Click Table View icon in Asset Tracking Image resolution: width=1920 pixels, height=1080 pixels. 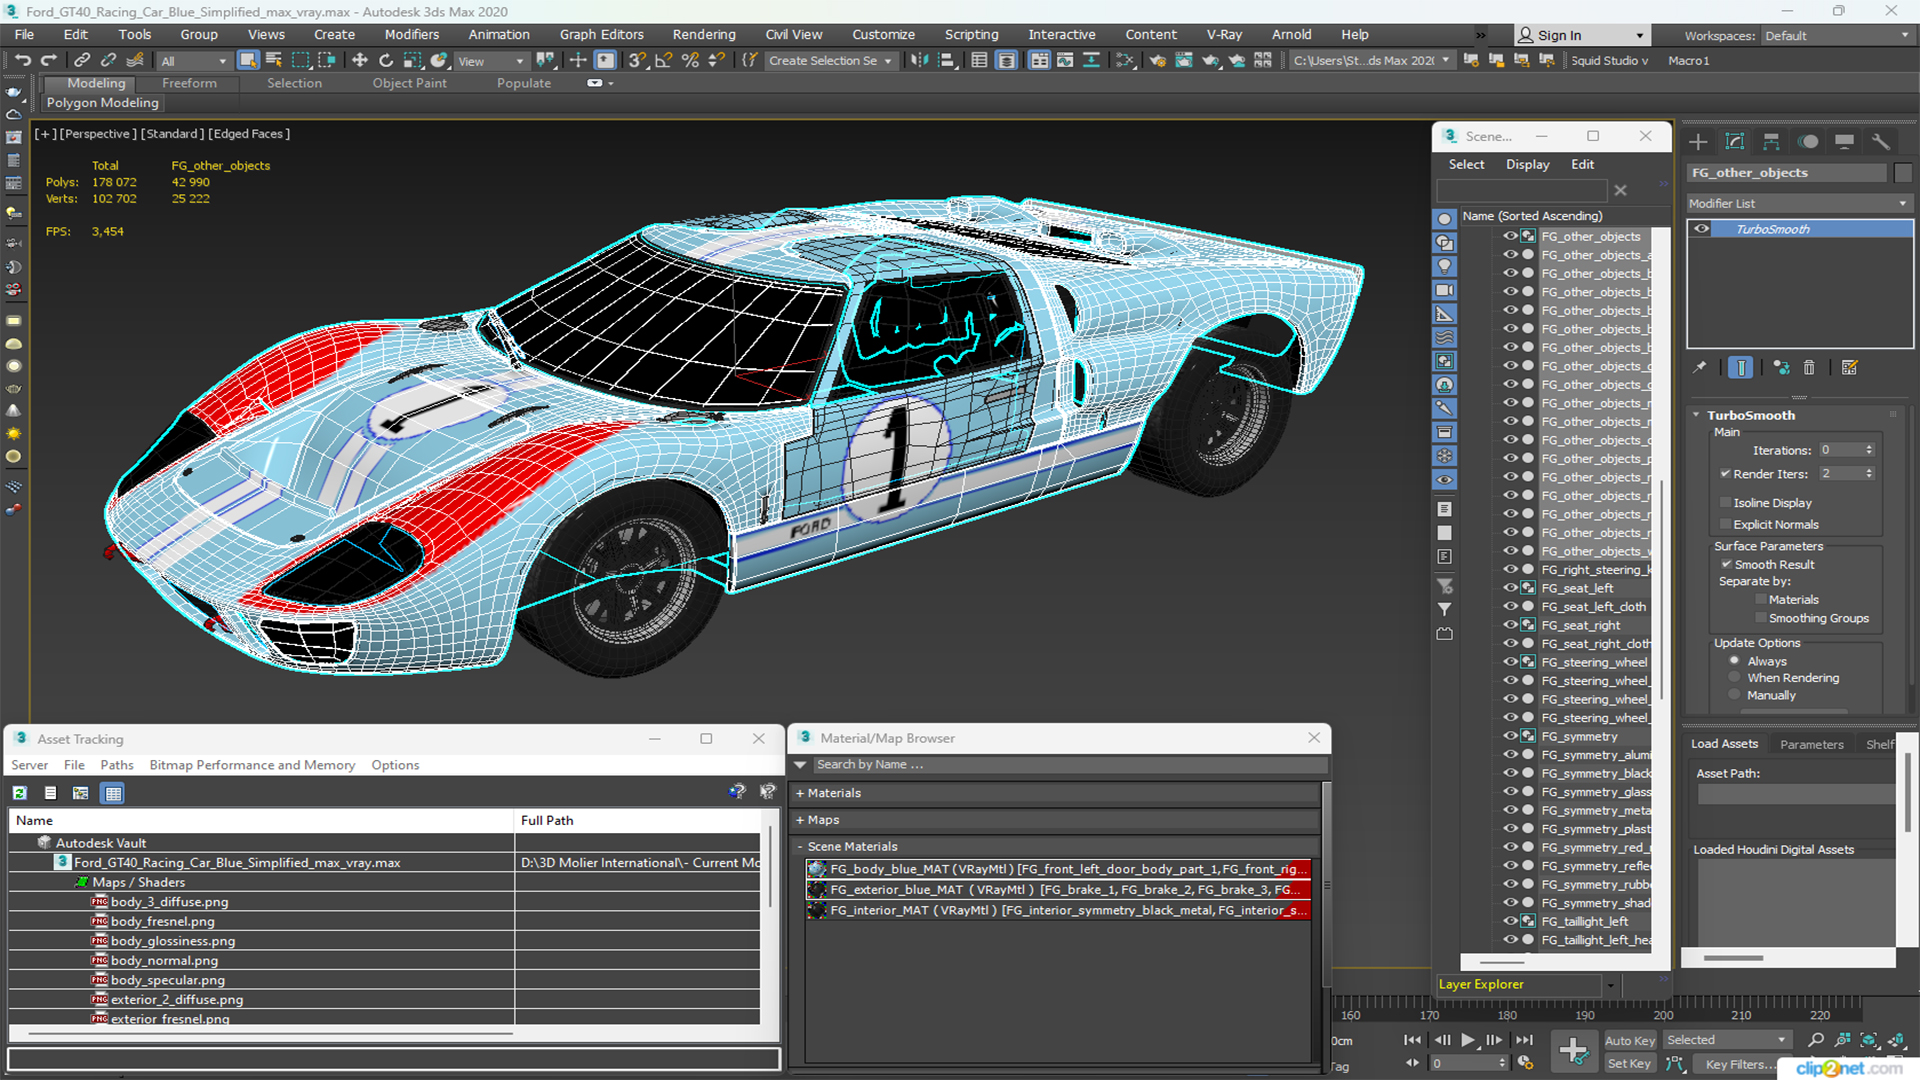113,793
